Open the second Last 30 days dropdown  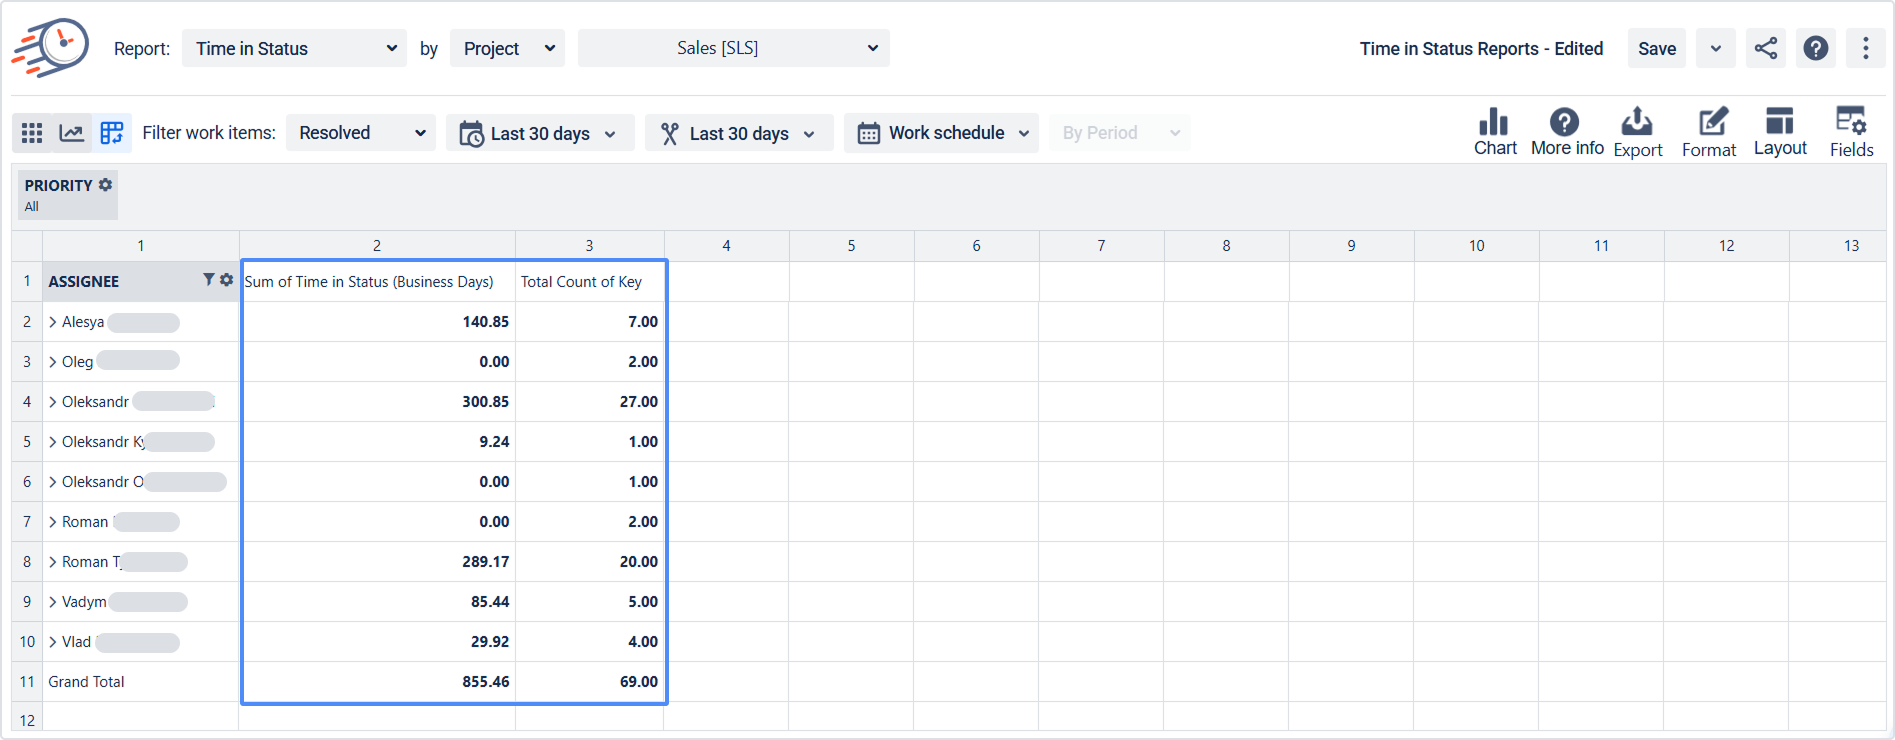739,133
